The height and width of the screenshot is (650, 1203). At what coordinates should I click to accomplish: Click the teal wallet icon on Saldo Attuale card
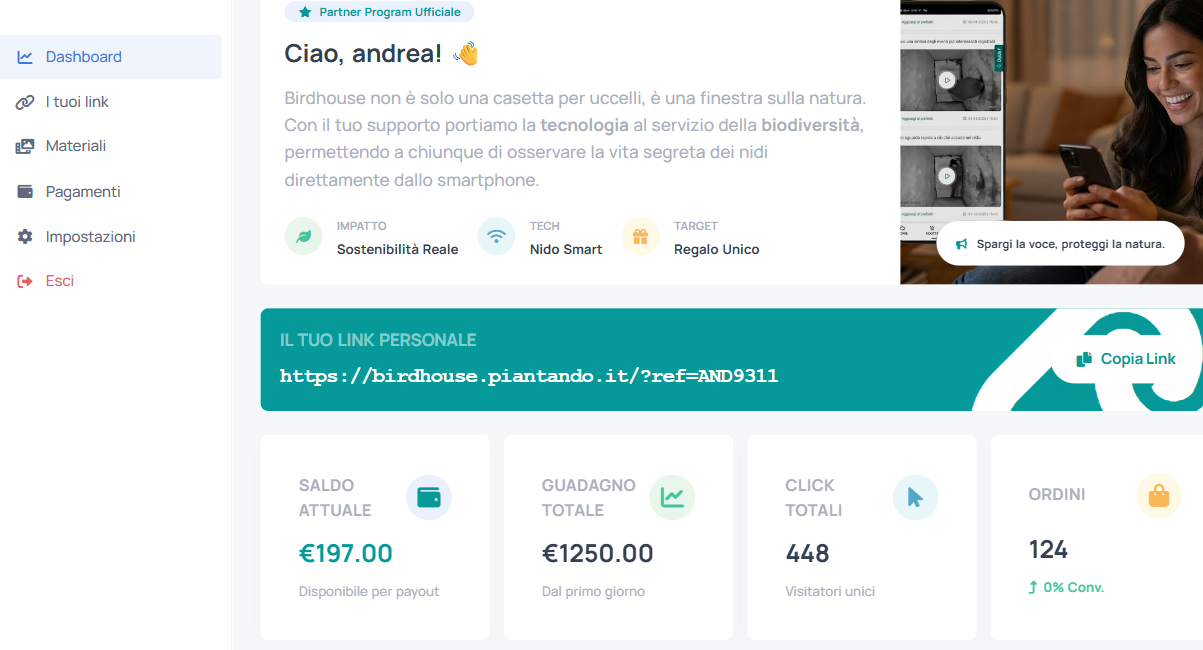click(x=428, y=497)
